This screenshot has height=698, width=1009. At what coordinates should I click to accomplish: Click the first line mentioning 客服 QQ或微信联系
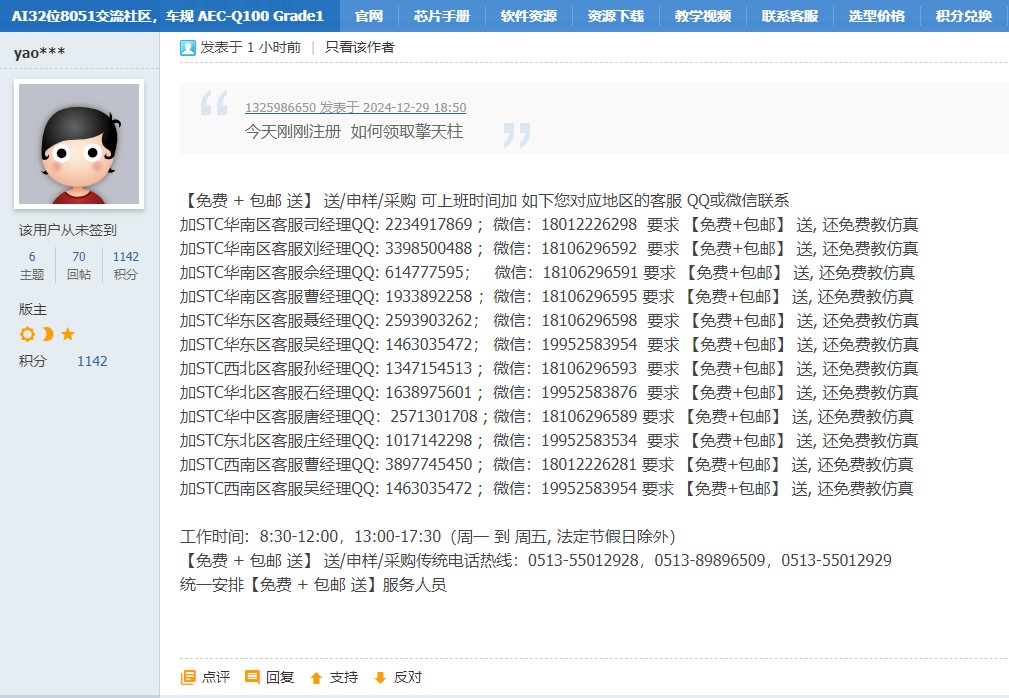pyautogui.click(x=485, y=201)
